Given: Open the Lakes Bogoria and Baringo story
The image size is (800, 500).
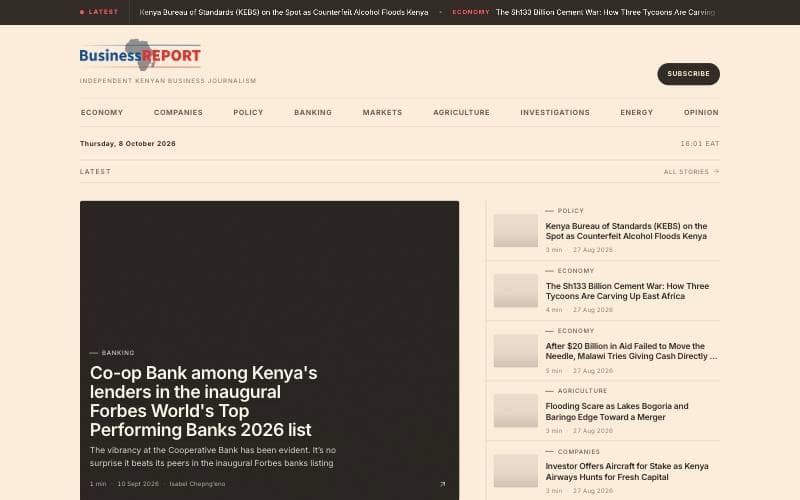Looking at the screenshot, I should pyautogui.click(x=617, y=411).
